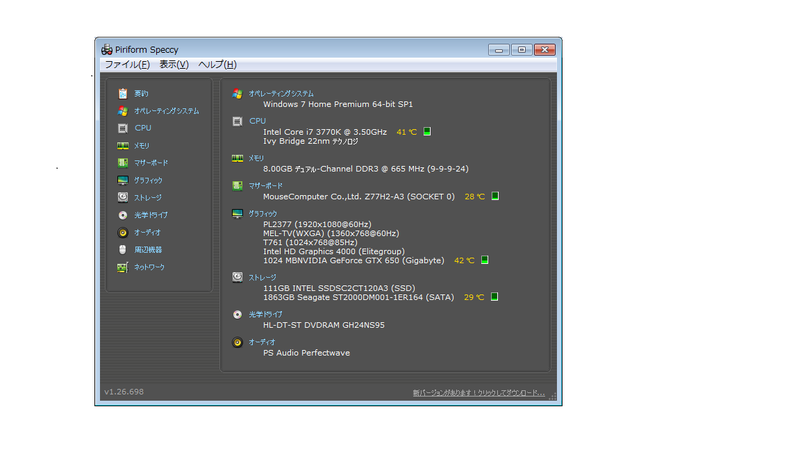The height and width of the screenshot is (450, 800).
Task: Click the RAM icon in summary pane
Action: [x=237, y=158]
